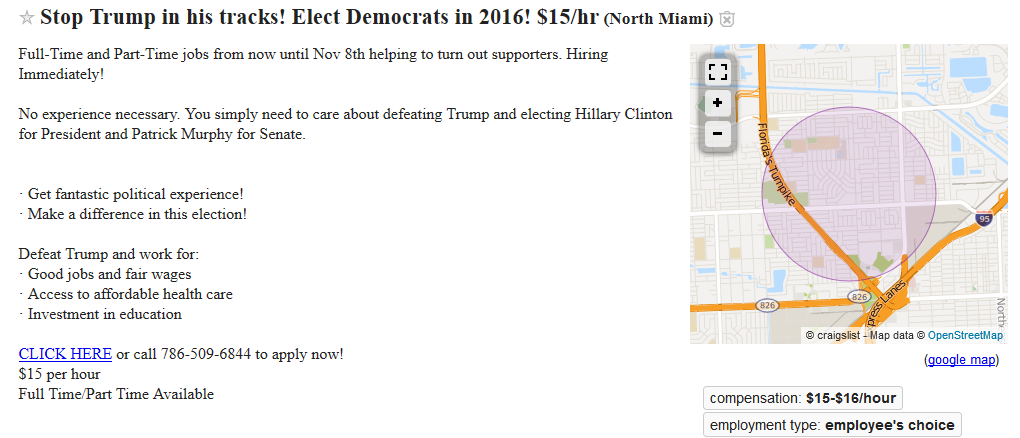Click the Florida's Turnpike label on the map
Image resolution: width=1020 pixels, height=438 pixels.
click(776, 165)
